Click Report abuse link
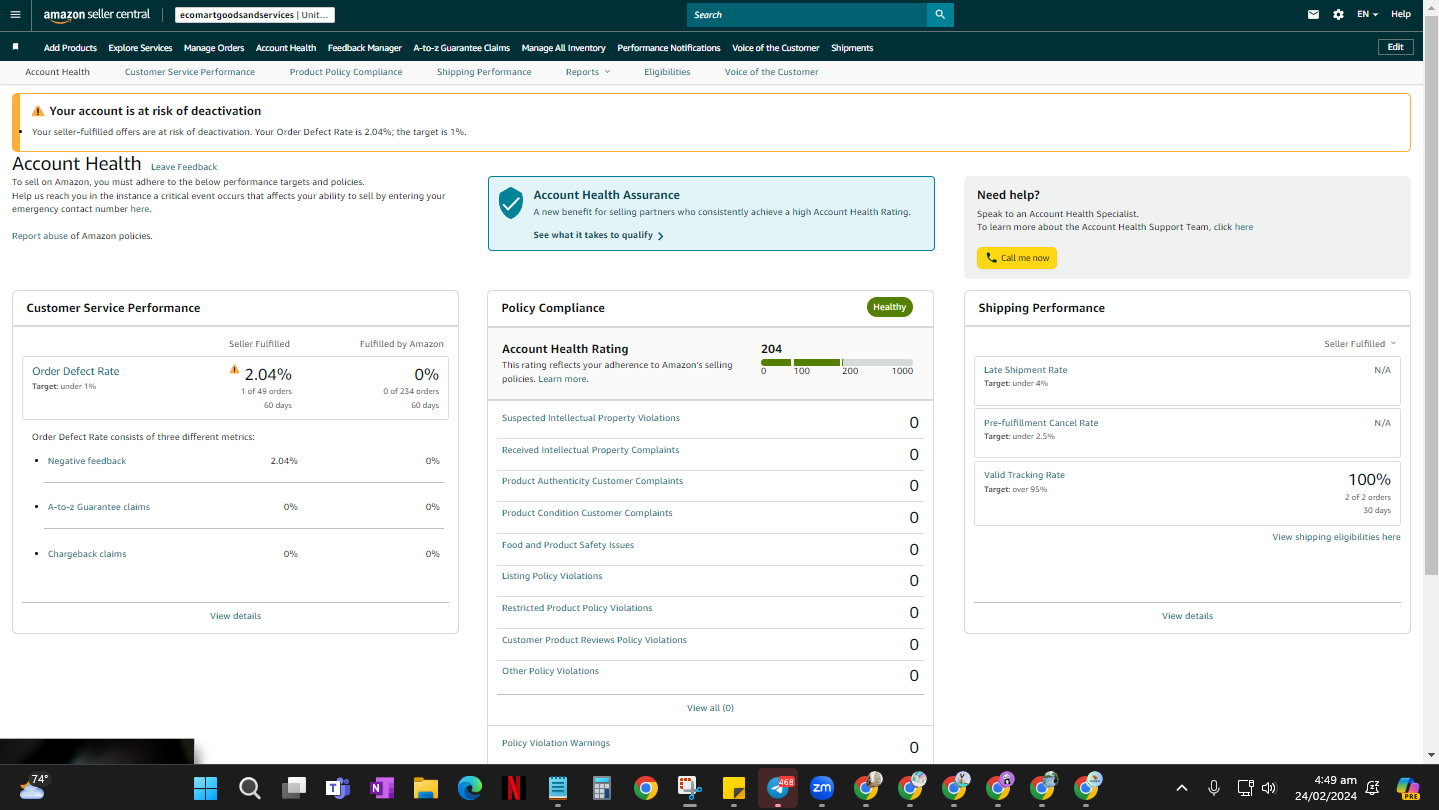 [x=40, y=236]
